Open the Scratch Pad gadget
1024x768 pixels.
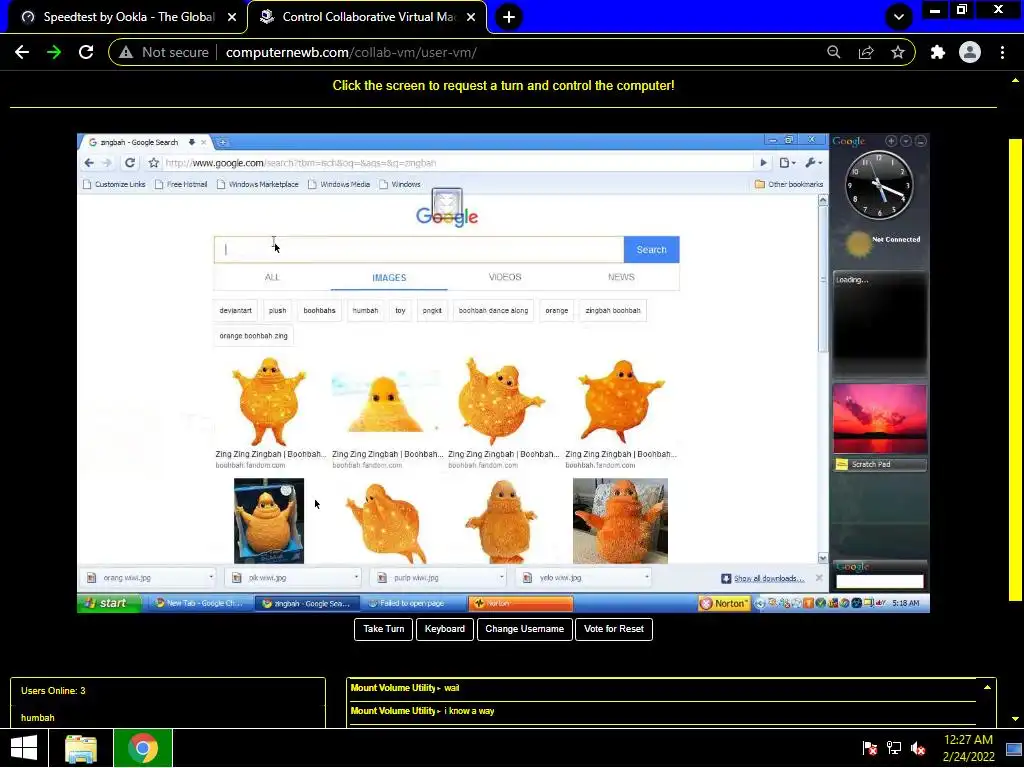click(880, 464)
